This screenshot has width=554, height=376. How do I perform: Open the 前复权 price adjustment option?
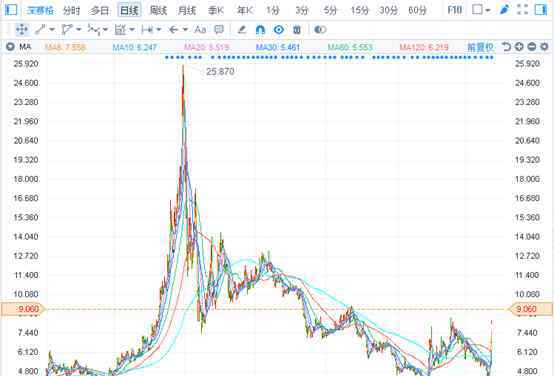point(480,47)
